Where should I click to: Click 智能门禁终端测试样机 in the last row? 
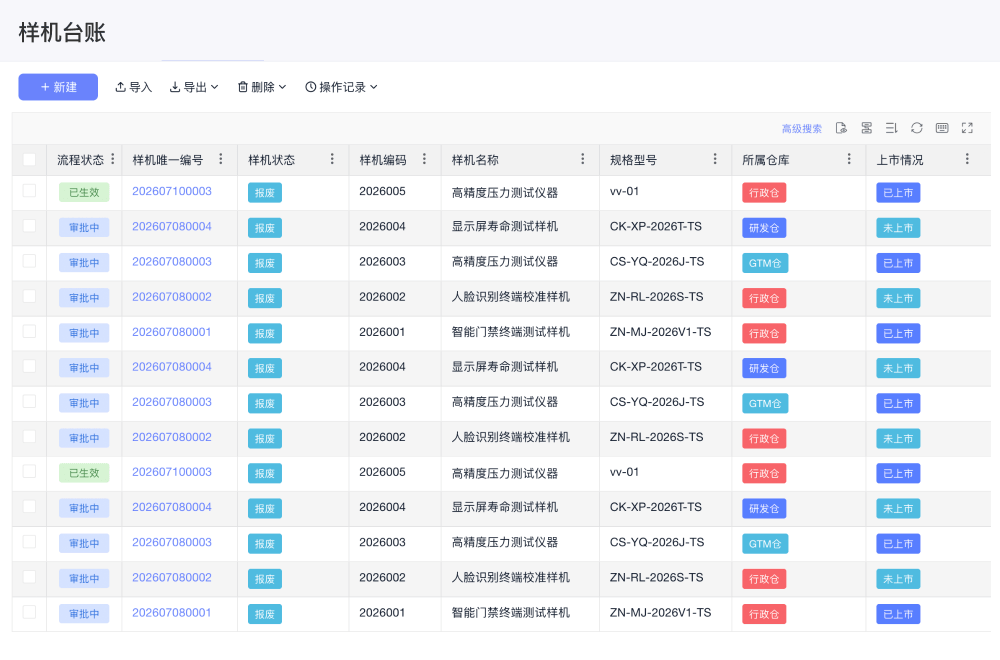(511, 613)
